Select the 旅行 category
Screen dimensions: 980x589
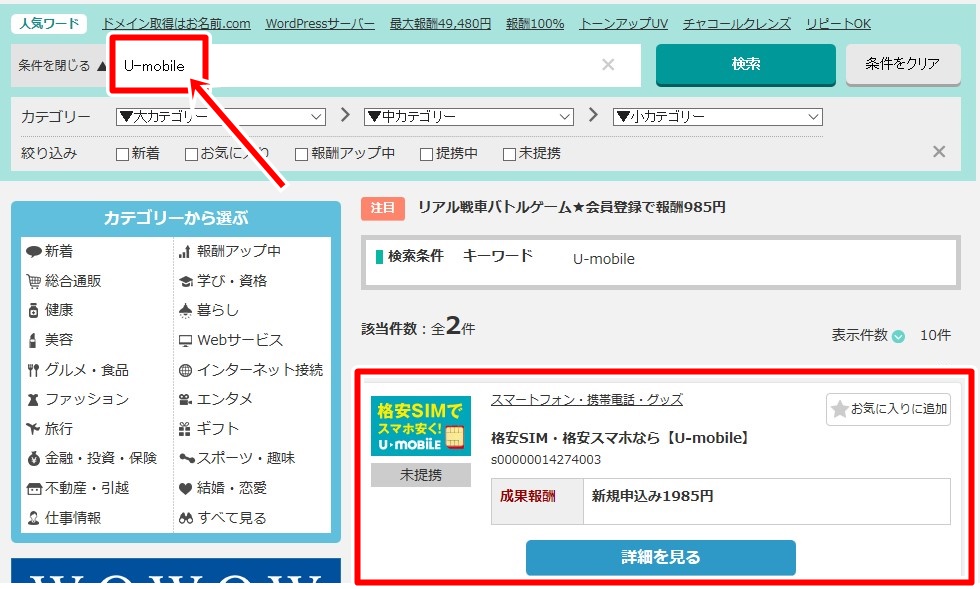tap(59, 428)
